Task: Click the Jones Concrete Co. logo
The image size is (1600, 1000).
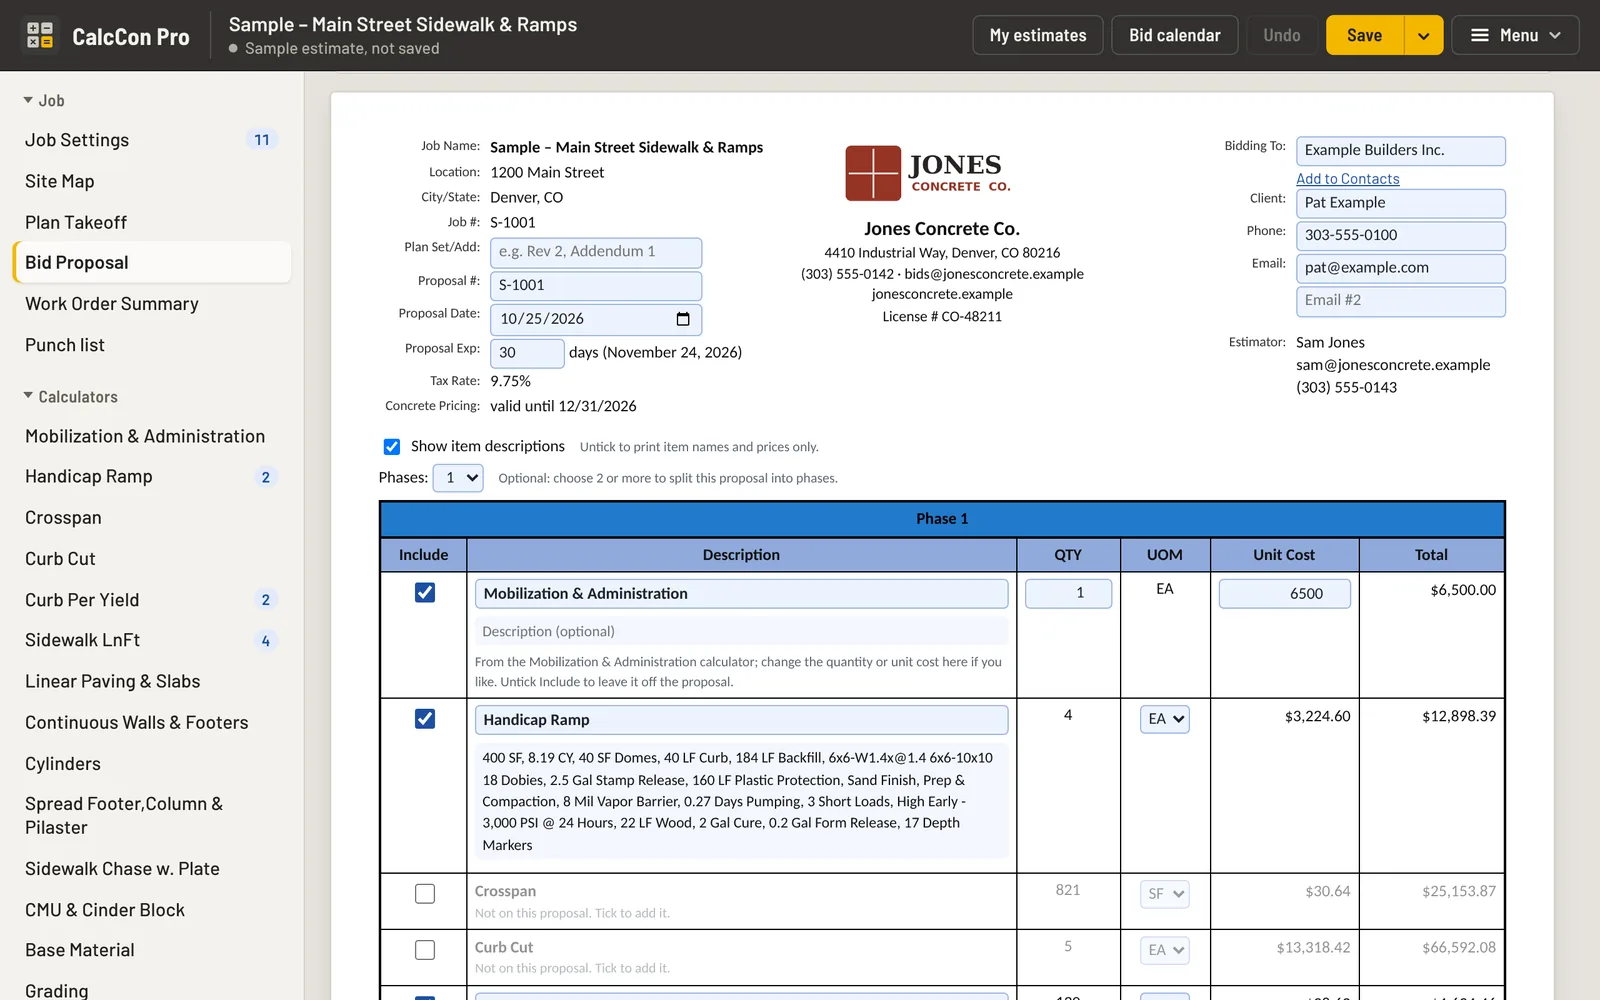Action: (928, 173)
